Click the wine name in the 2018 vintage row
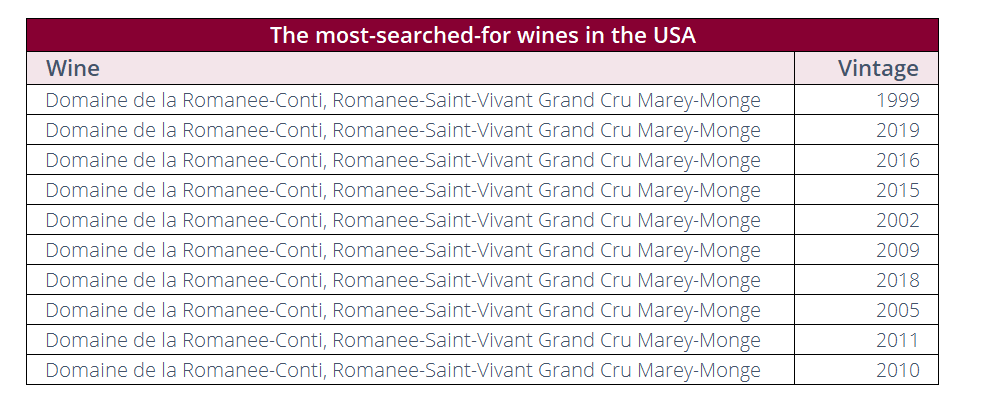This screenshot has height=406, width=981. (x=403, y=280)
